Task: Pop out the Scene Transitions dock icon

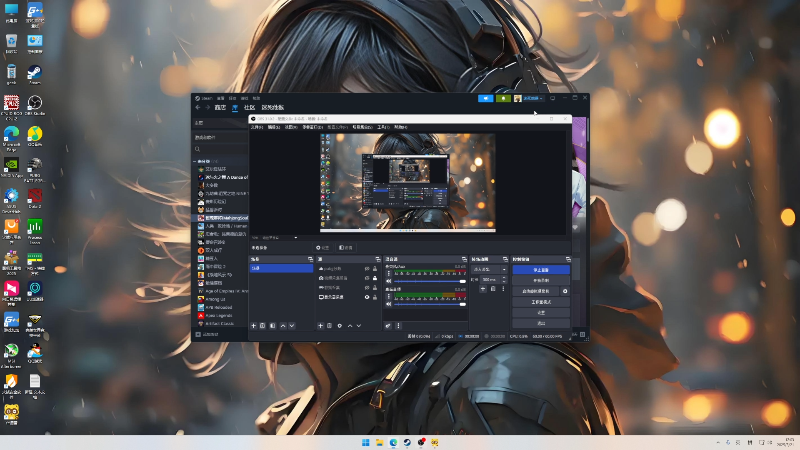Action: 505,259
